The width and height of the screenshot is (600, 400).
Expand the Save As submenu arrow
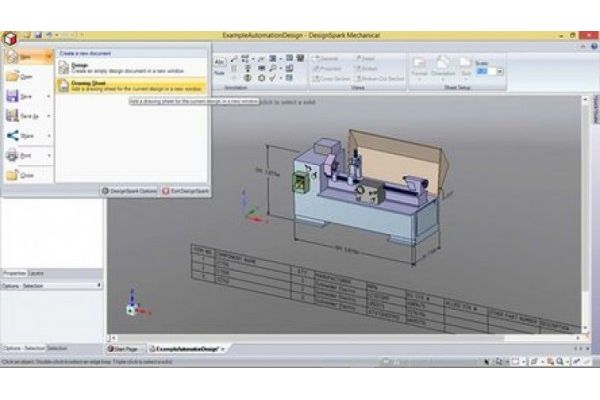click(49, 116)
